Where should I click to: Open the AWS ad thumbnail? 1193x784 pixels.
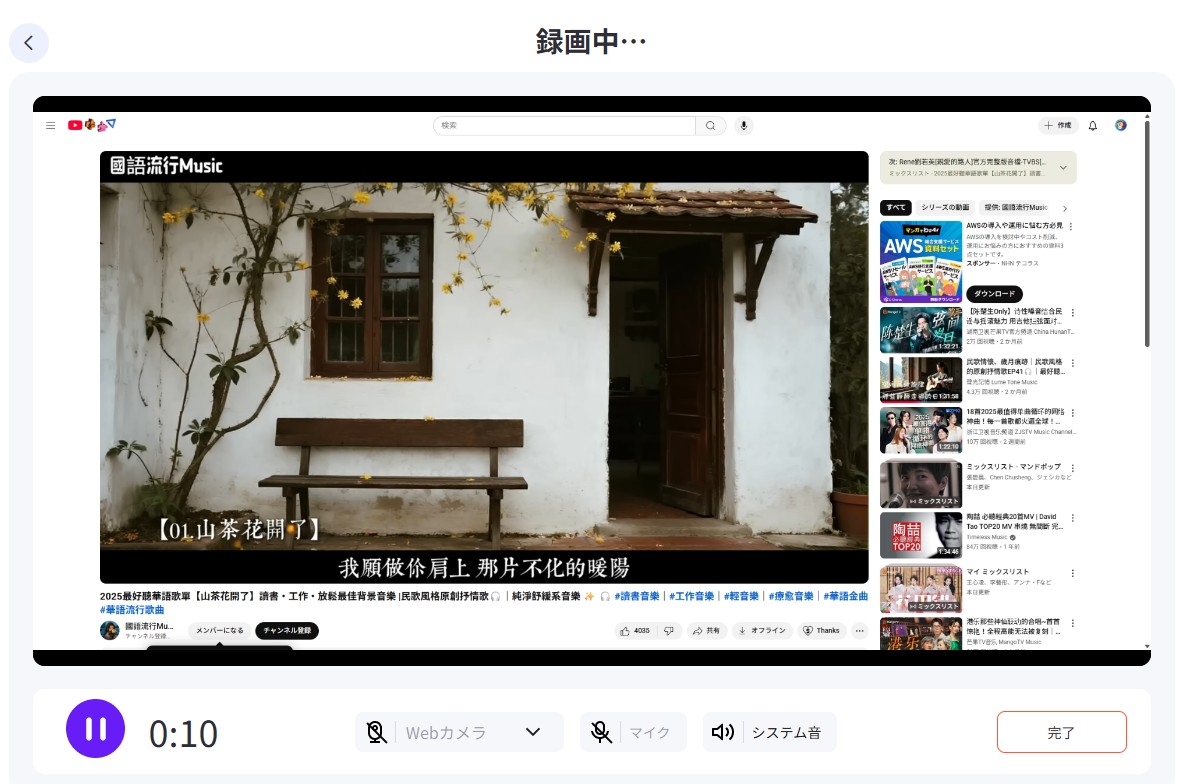[x=921, y=262]
